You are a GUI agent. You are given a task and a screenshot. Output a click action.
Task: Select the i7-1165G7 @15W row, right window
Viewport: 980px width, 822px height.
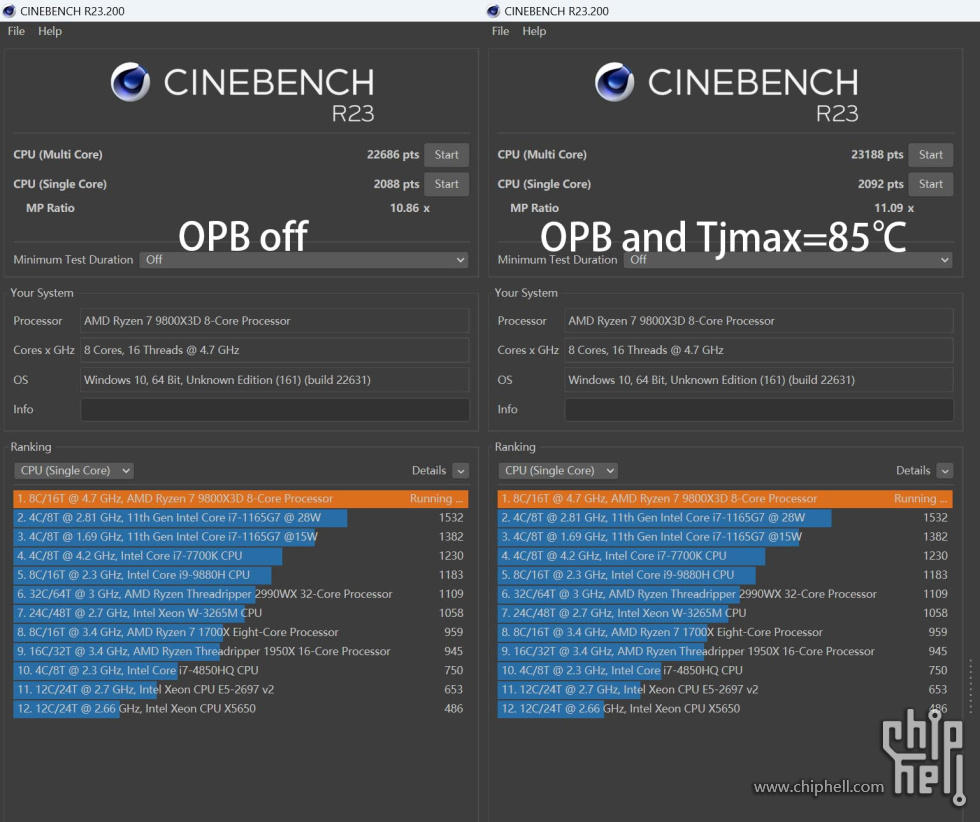coord(725,536)
